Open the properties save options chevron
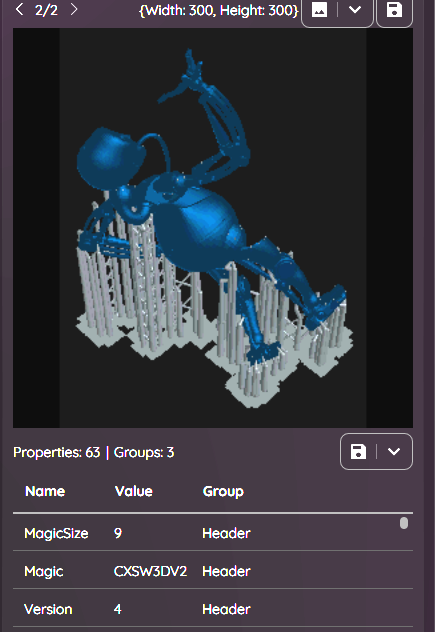The image size is (435, 632). point(394,451)
